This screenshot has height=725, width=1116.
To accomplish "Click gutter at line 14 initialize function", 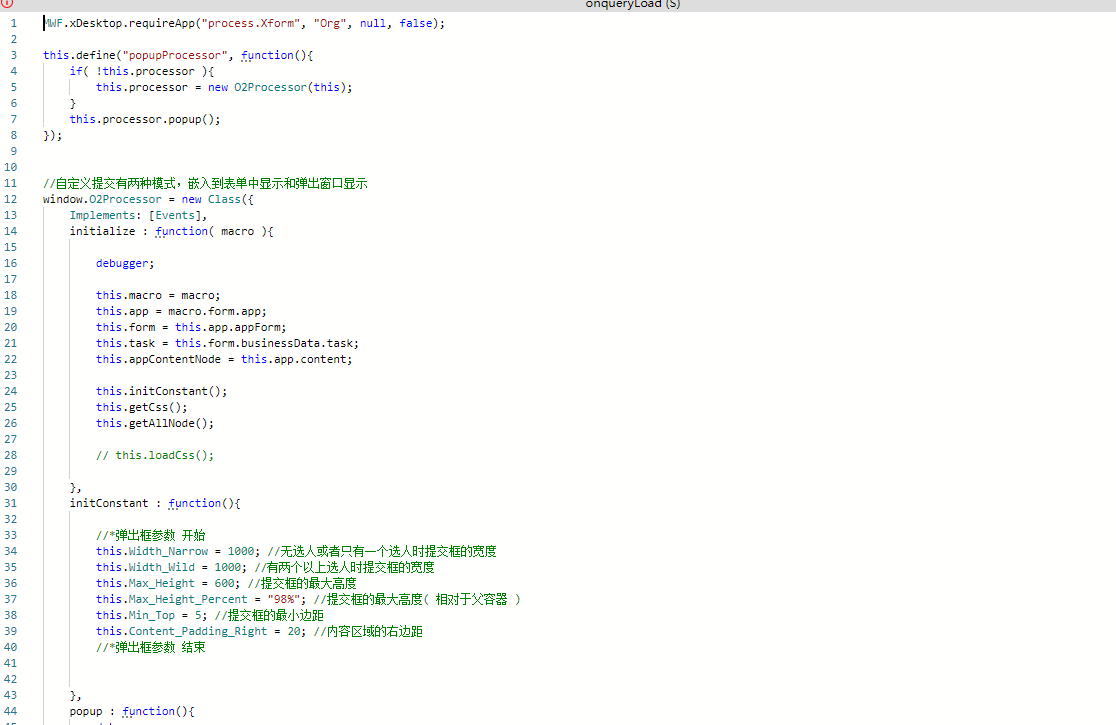I will coord(13,231).
